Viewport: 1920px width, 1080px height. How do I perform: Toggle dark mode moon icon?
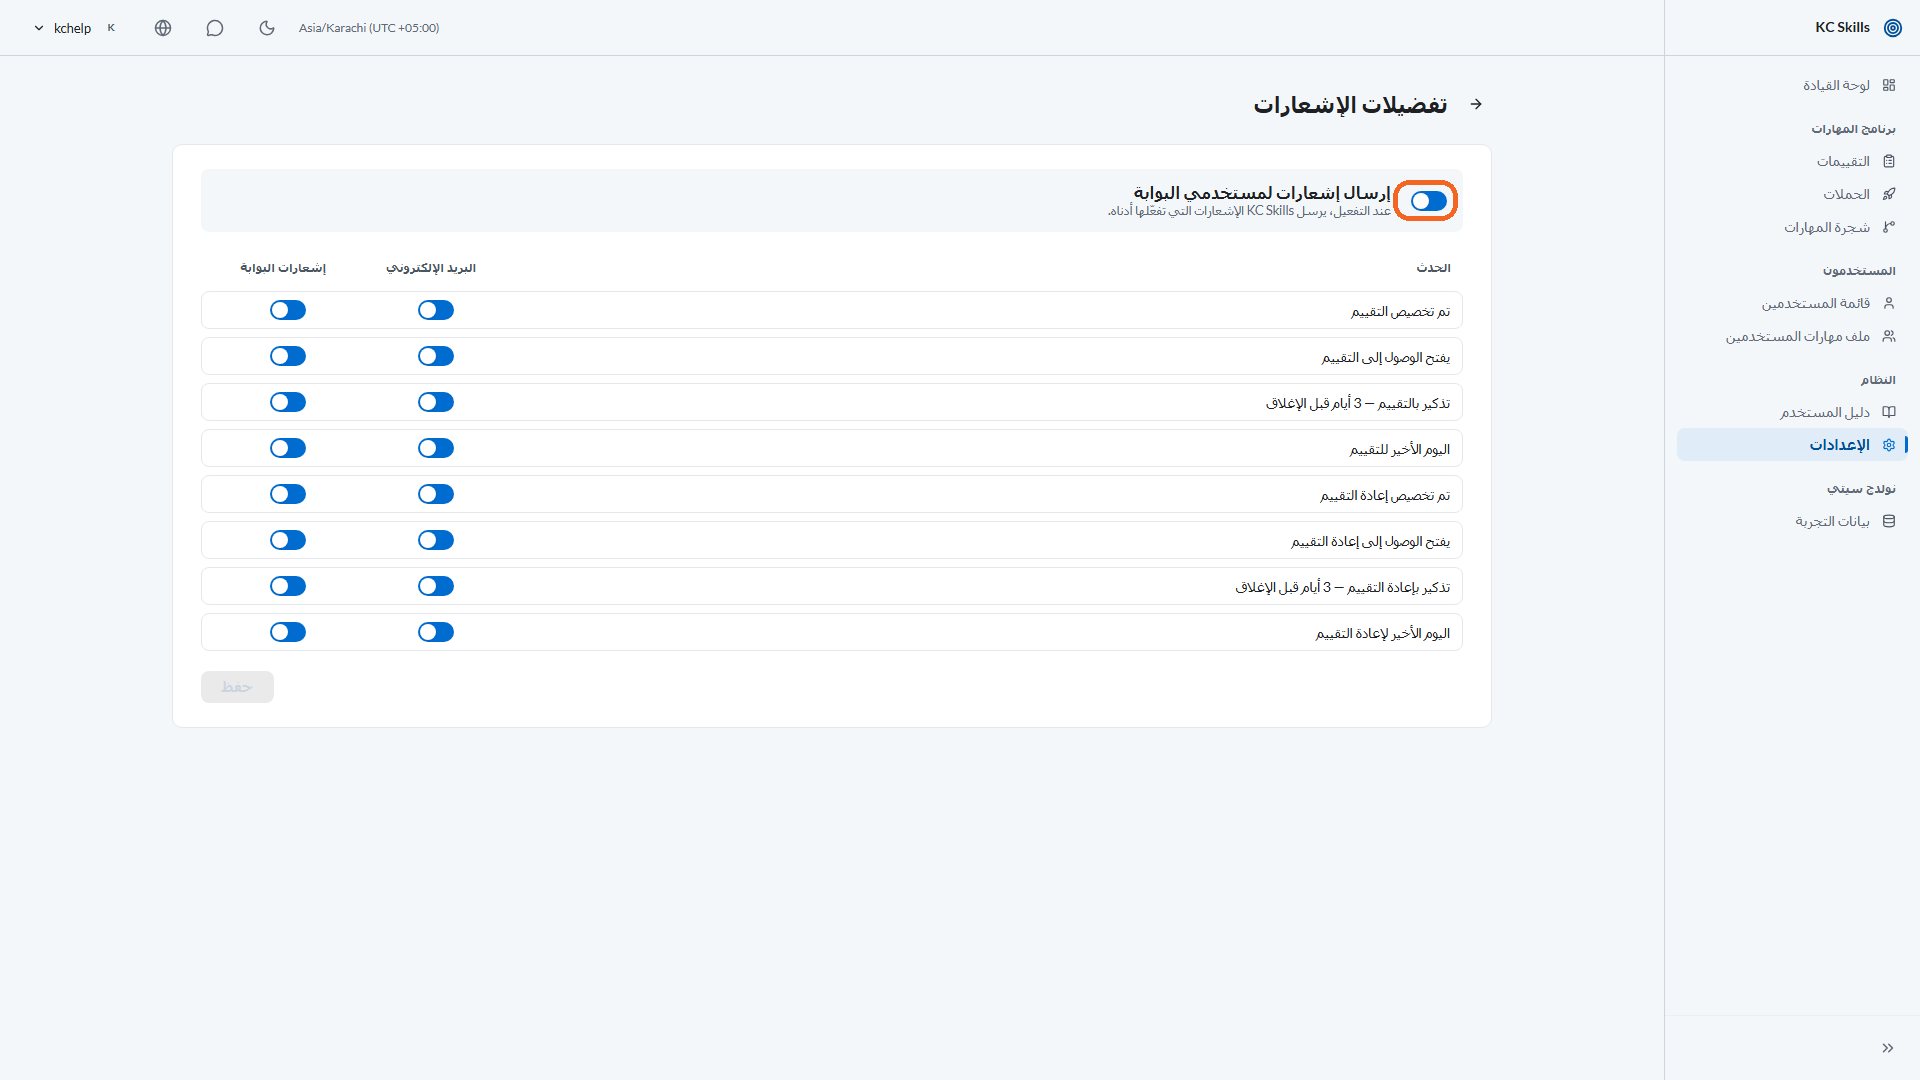point(267,28)
